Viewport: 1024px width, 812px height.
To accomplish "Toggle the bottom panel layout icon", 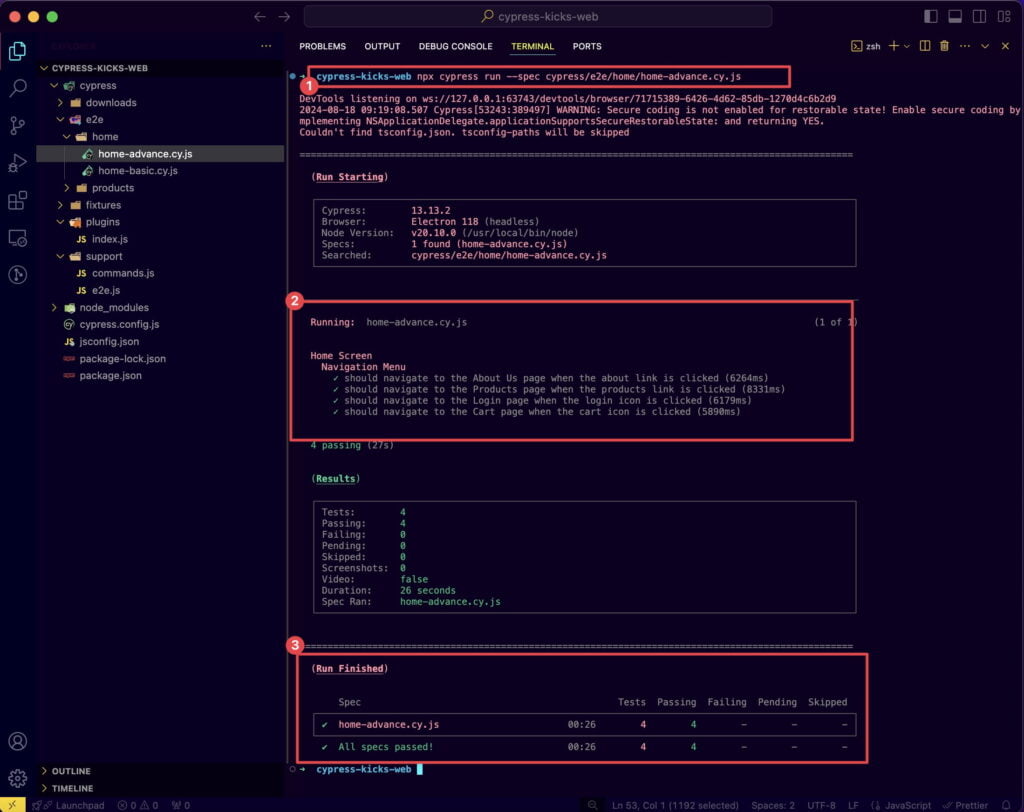I will tap(955, 16).
